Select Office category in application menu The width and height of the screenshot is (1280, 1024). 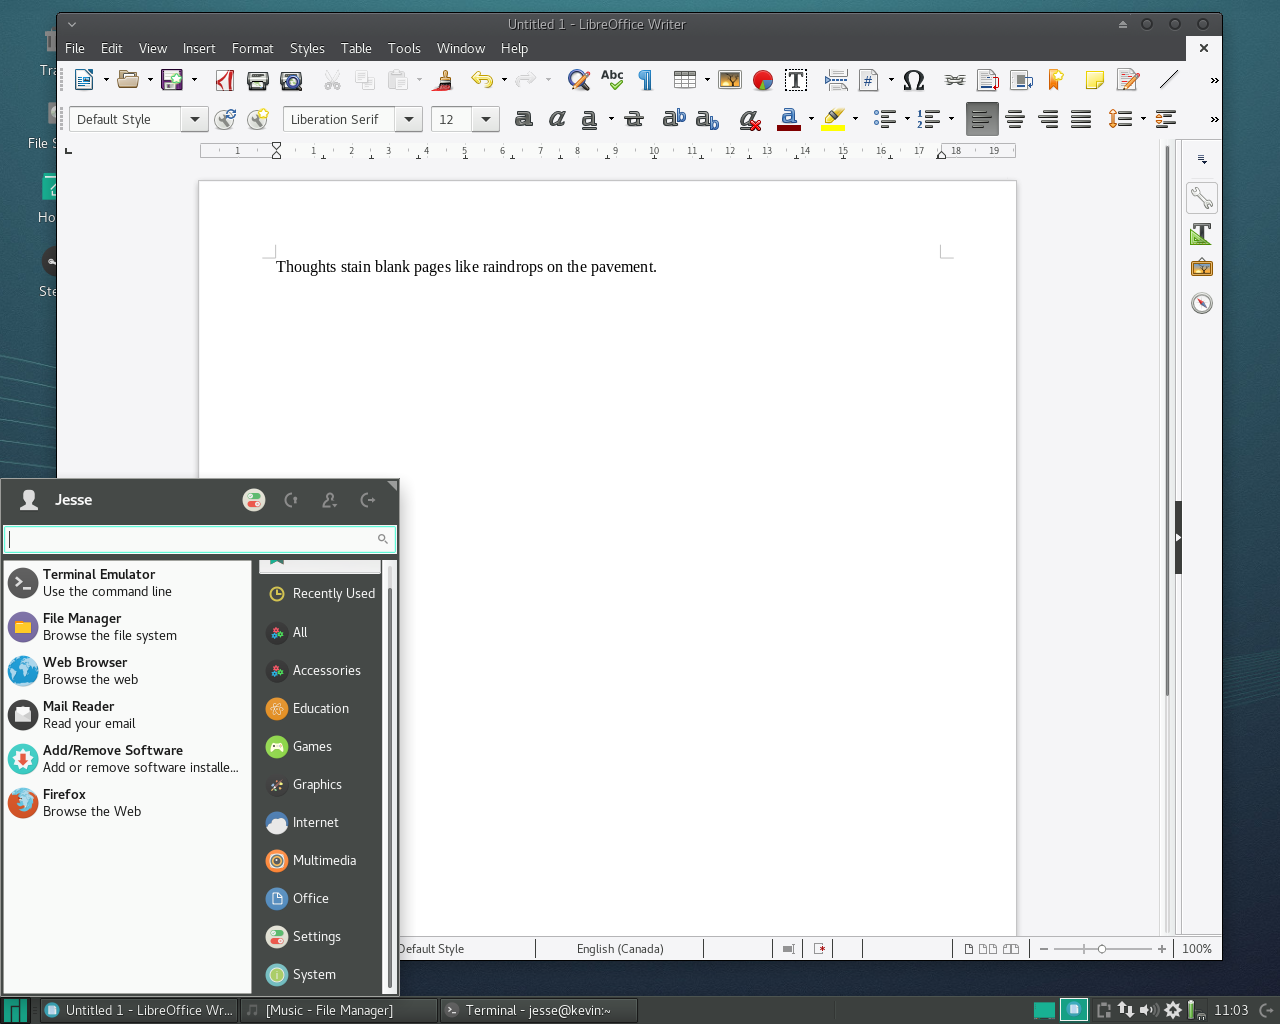point(320,898)
